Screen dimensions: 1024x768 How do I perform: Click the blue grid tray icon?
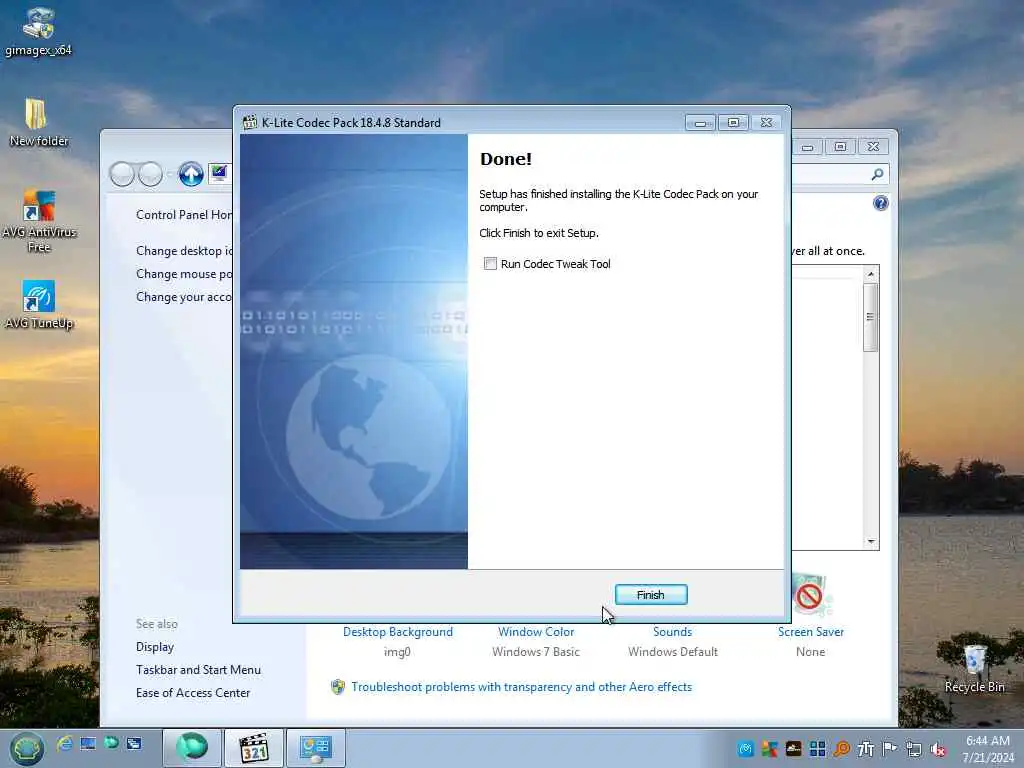click(817, 749)
